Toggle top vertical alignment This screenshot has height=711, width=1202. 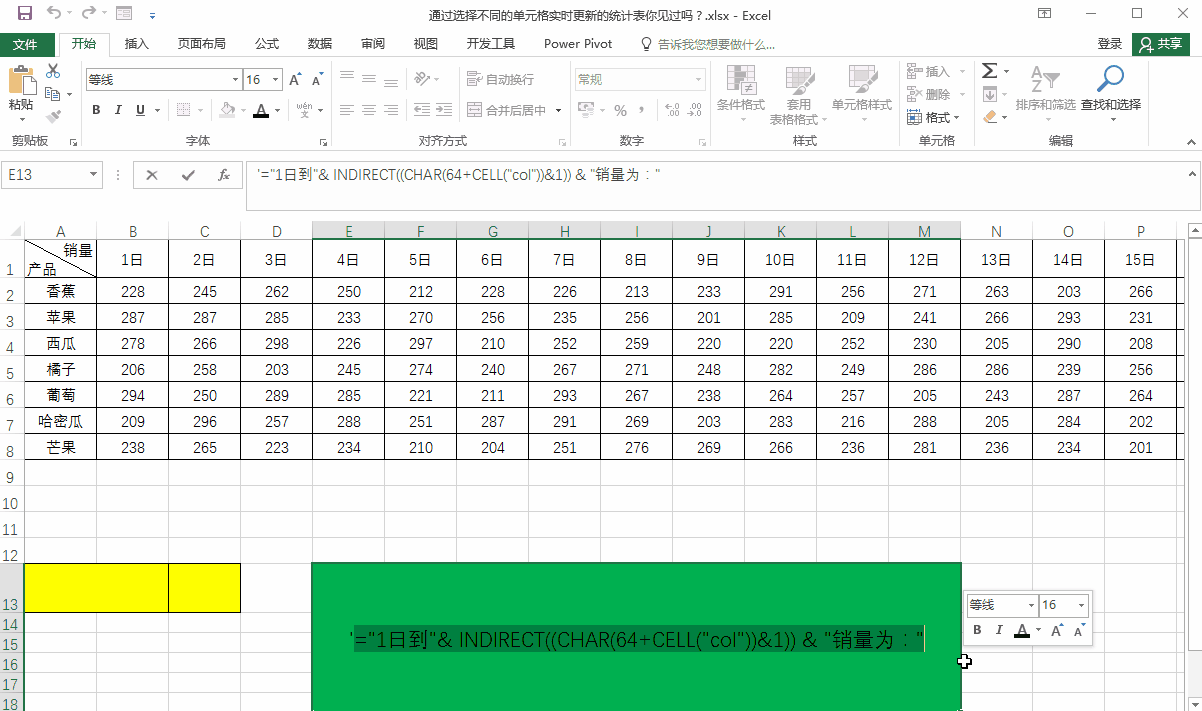tap(347, 78)
